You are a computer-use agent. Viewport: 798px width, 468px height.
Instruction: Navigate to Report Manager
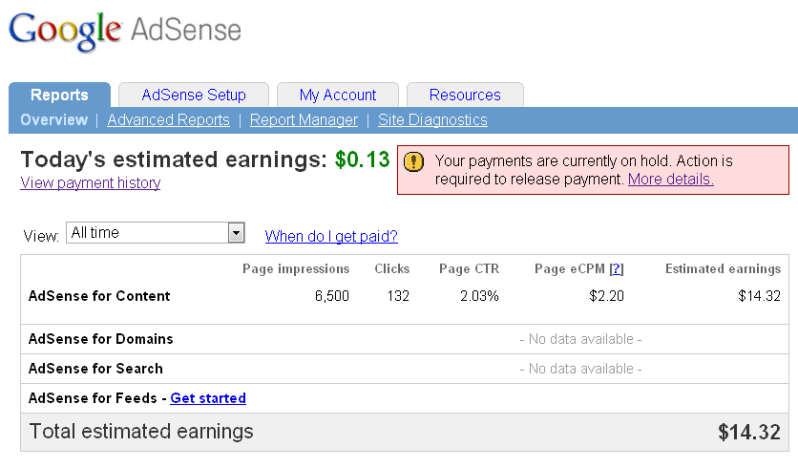[303, 120]
